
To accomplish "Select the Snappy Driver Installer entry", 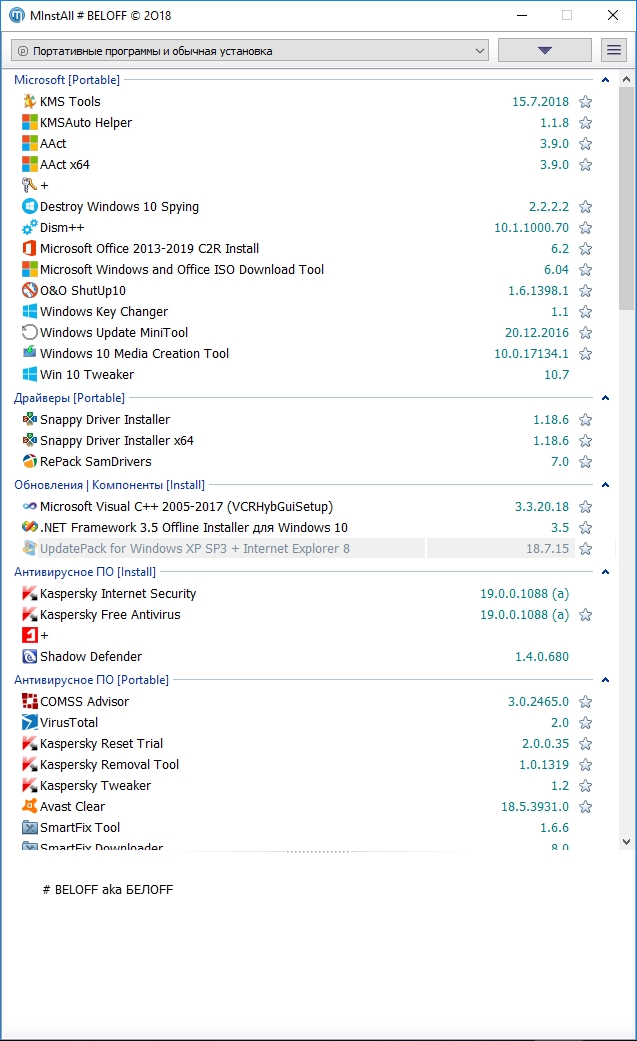I will pyautogui.click(x=105, y=420).
